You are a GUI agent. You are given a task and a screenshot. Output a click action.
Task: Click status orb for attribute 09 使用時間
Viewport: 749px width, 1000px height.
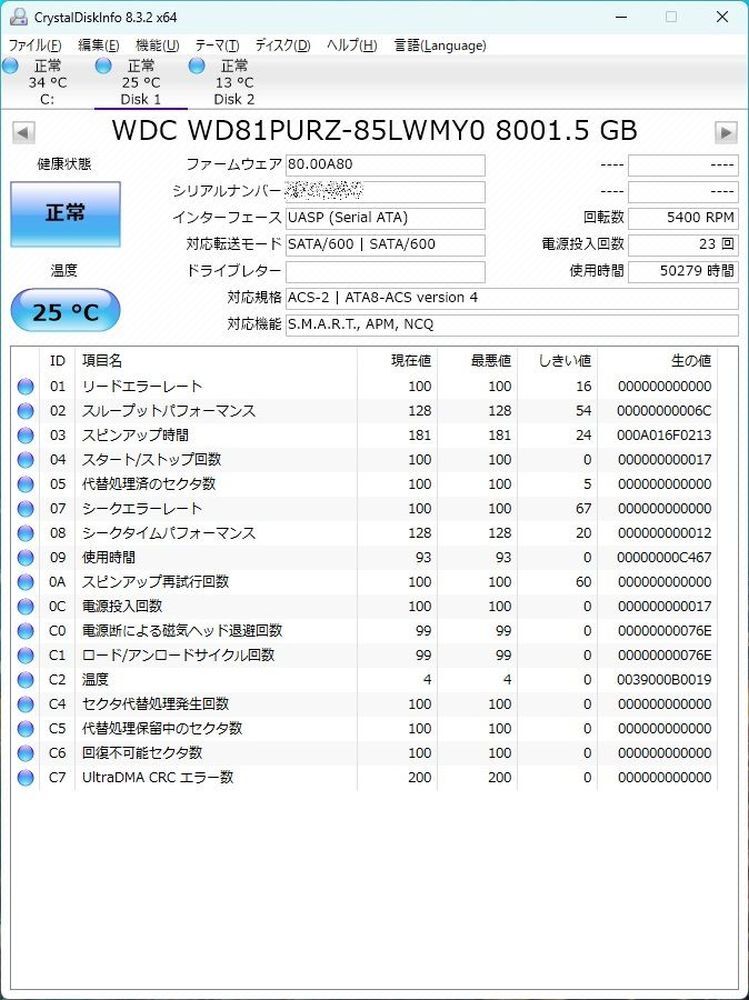(x=26, y=557)
